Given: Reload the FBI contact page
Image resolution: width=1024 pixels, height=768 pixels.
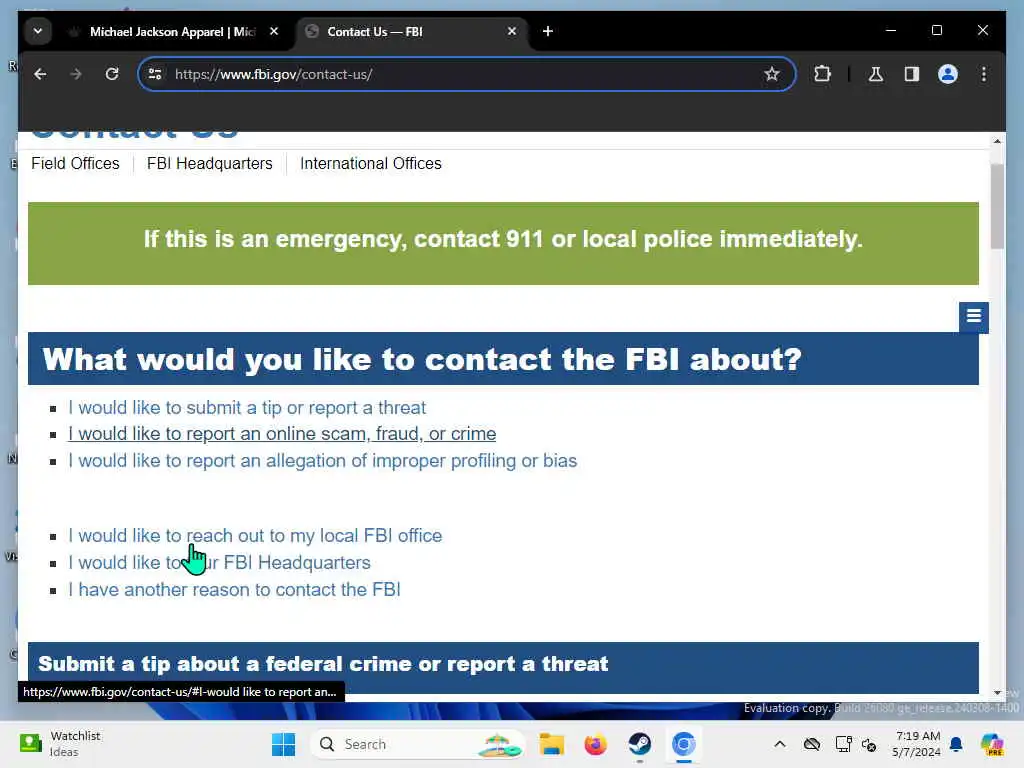Looking at the screenshot, I should click(x=112, y=74).
